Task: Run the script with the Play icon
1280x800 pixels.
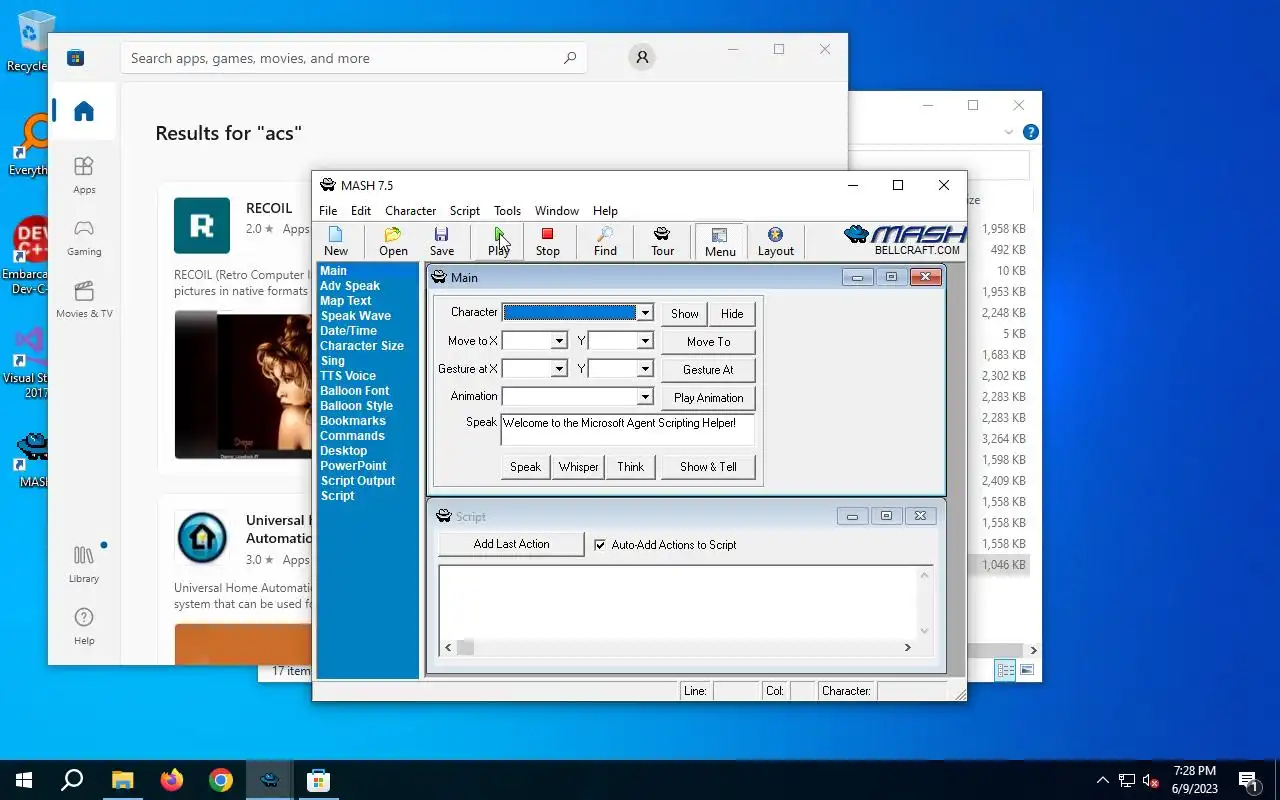Action: [498, 242]
